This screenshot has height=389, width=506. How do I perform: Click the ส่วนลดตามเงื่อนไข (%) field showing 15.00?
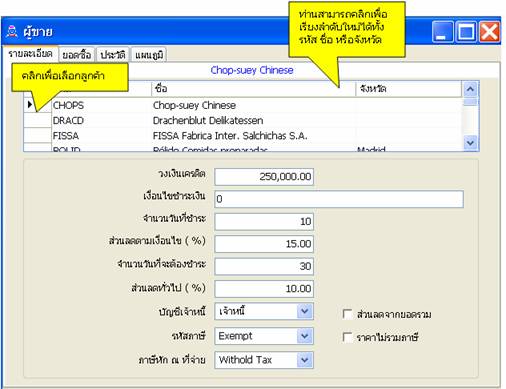click(x=264, y=244)
